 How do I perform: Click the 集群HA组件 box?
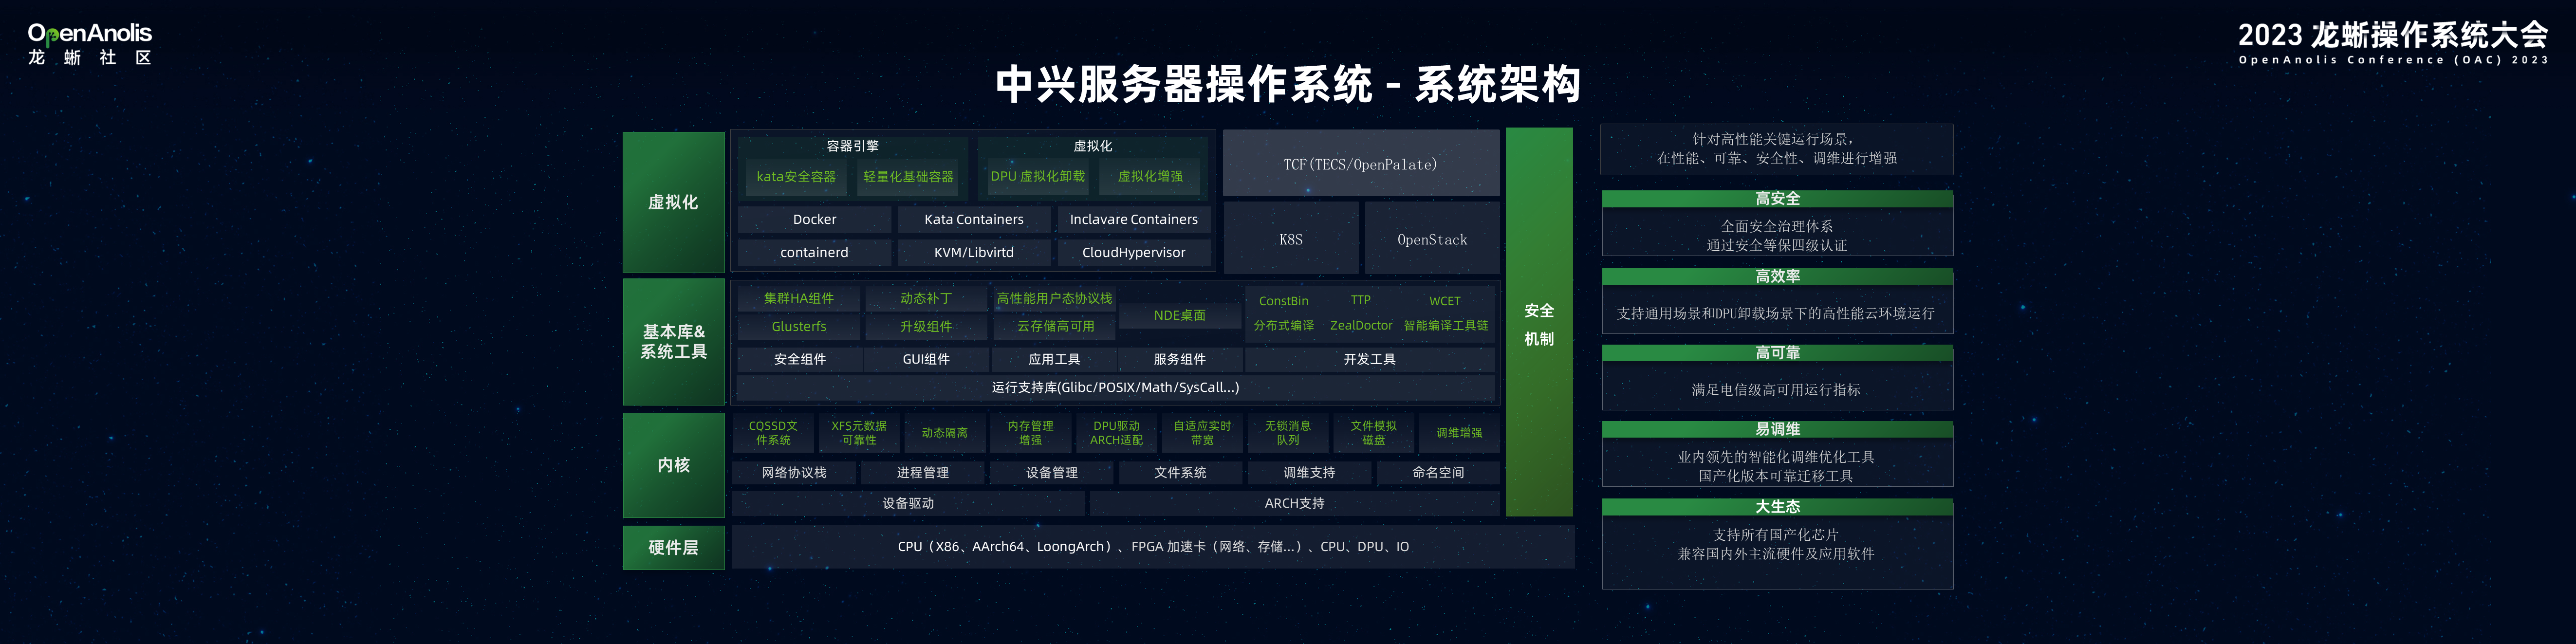click(798, 299)
